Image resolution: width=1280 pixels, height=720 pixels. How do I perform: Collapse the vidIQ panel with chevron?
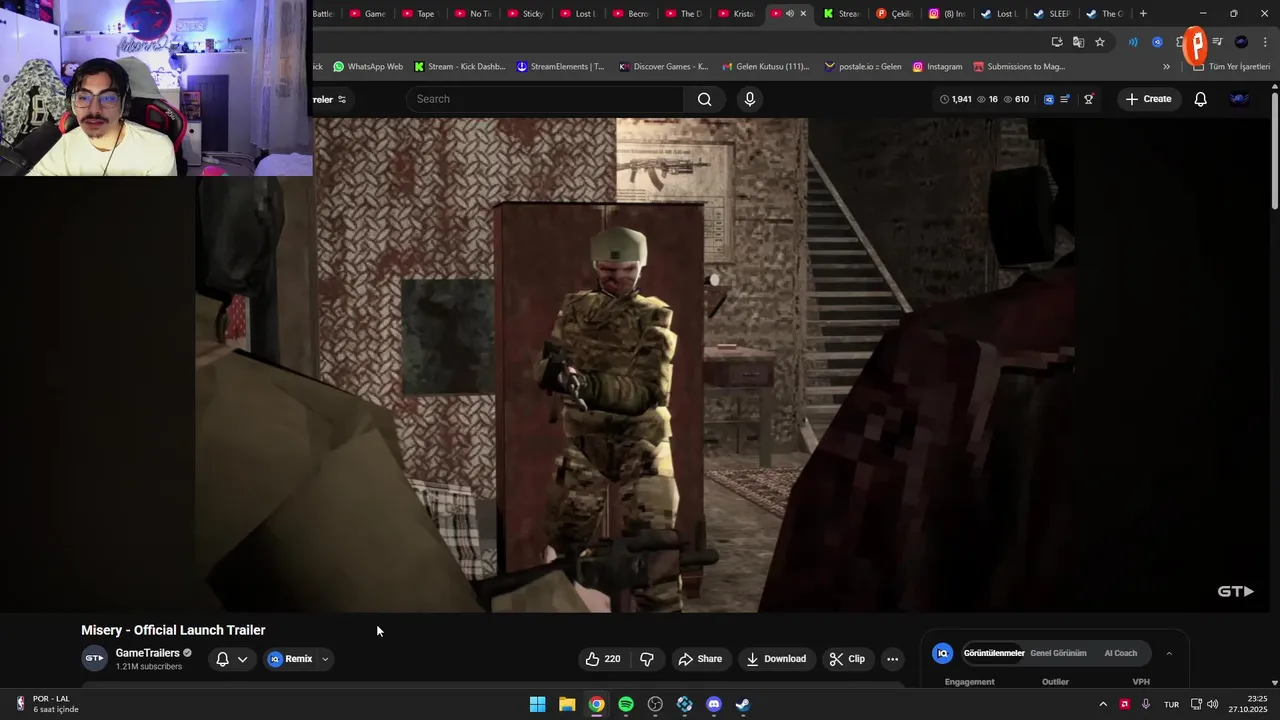tap(1169, 653)
